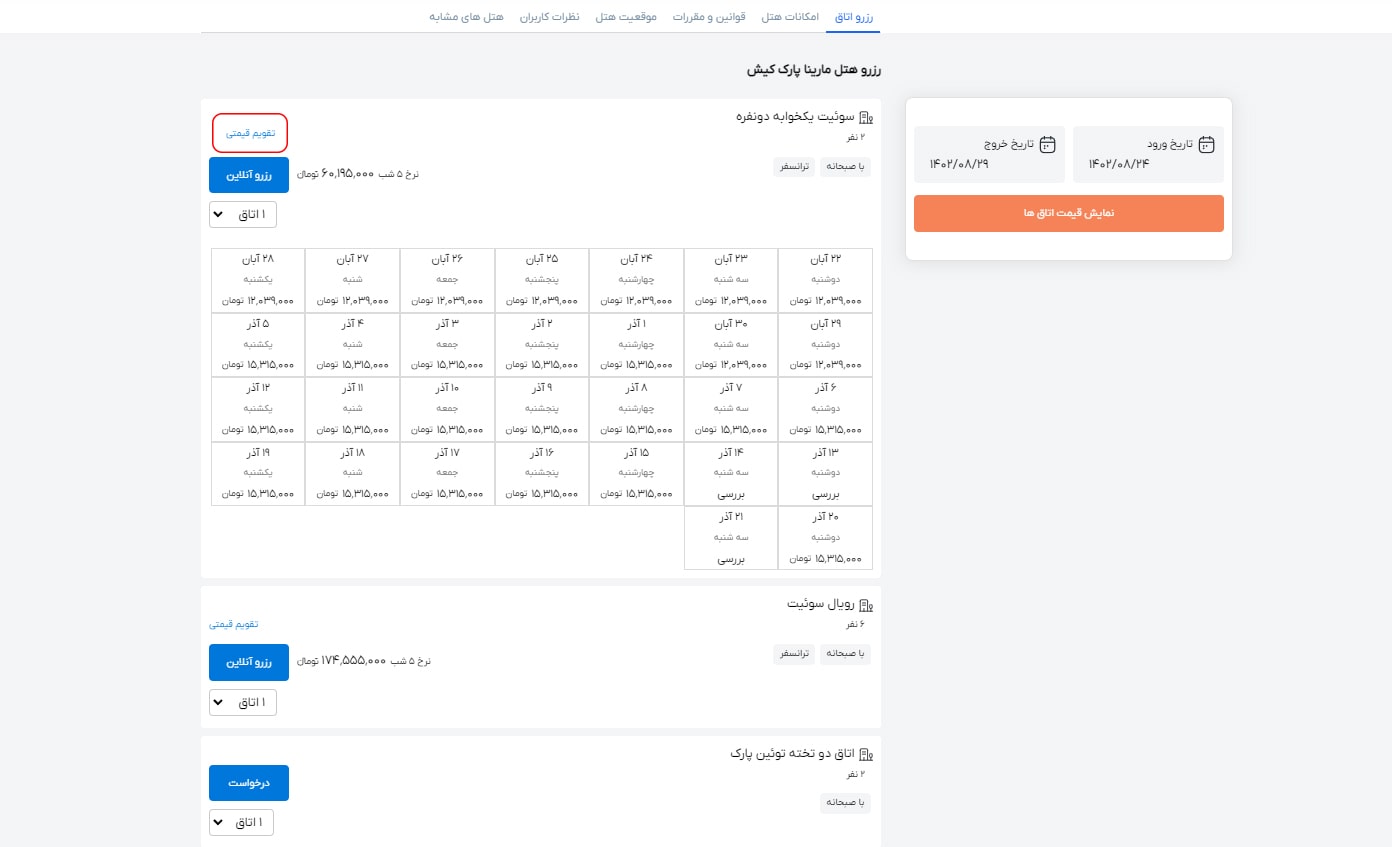Select the ۲۲ آبان cell in the price calendar
The height and width of the screenshot is (847, 1392).
point(825,279)
